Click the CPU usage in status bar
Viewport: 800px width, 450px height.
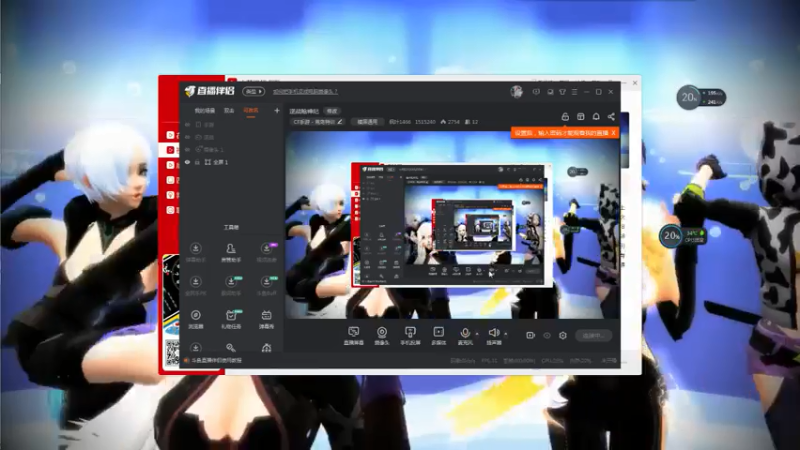552,361
